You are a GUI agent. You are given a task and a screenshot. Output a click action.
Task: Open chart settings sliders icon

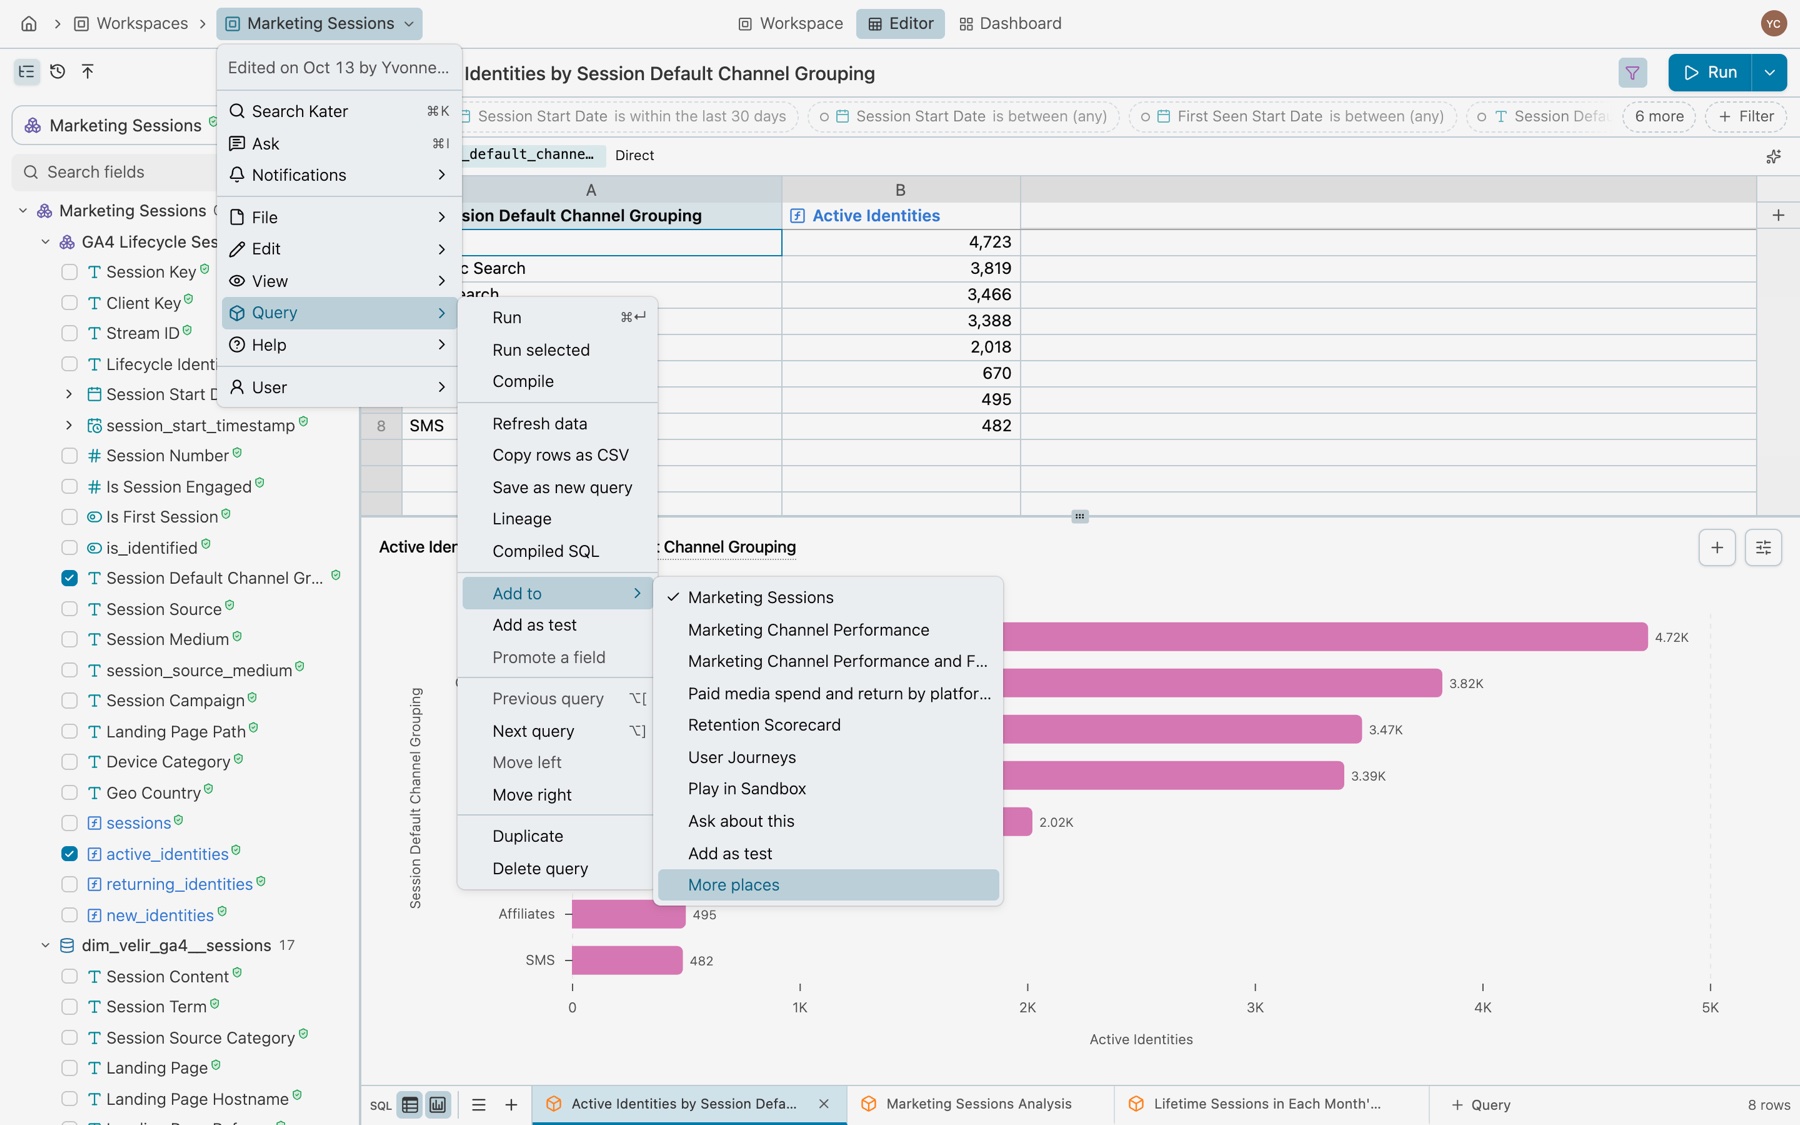point(1763,547)
